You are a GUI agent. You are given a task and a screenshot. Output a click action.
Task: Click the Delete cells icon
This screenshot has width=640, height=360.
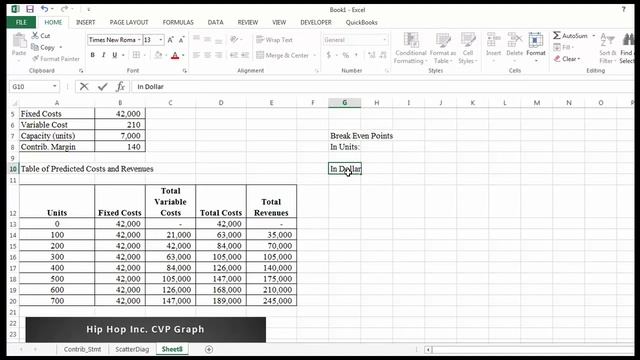tap(514, 40)
